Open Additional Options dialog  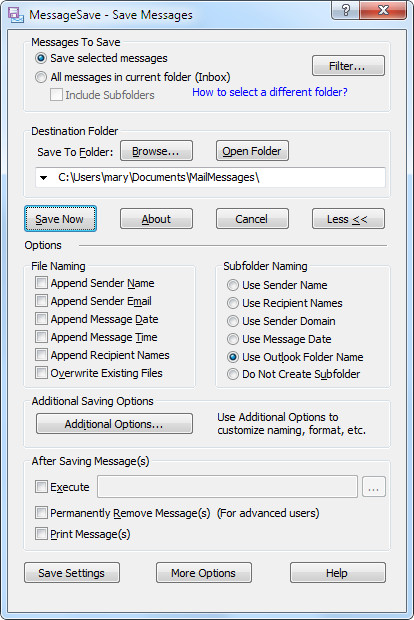[x=114, y=424]
